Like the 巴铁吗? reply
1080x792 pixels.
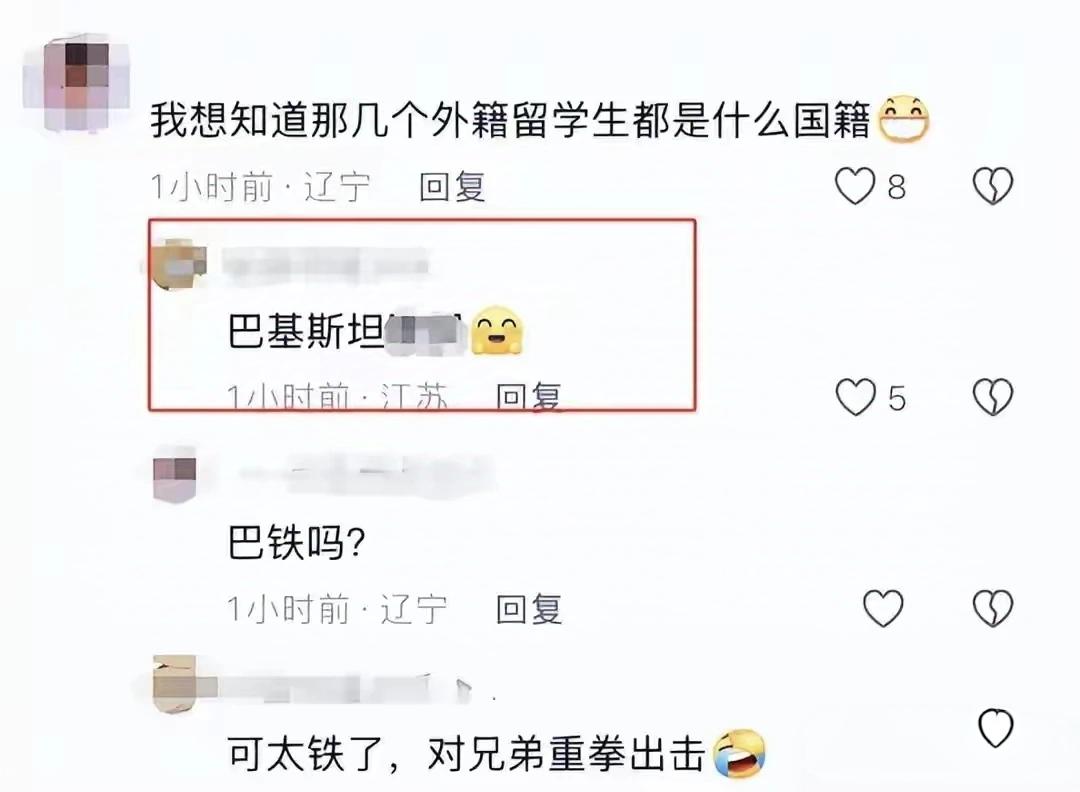[x=883, y=608]
